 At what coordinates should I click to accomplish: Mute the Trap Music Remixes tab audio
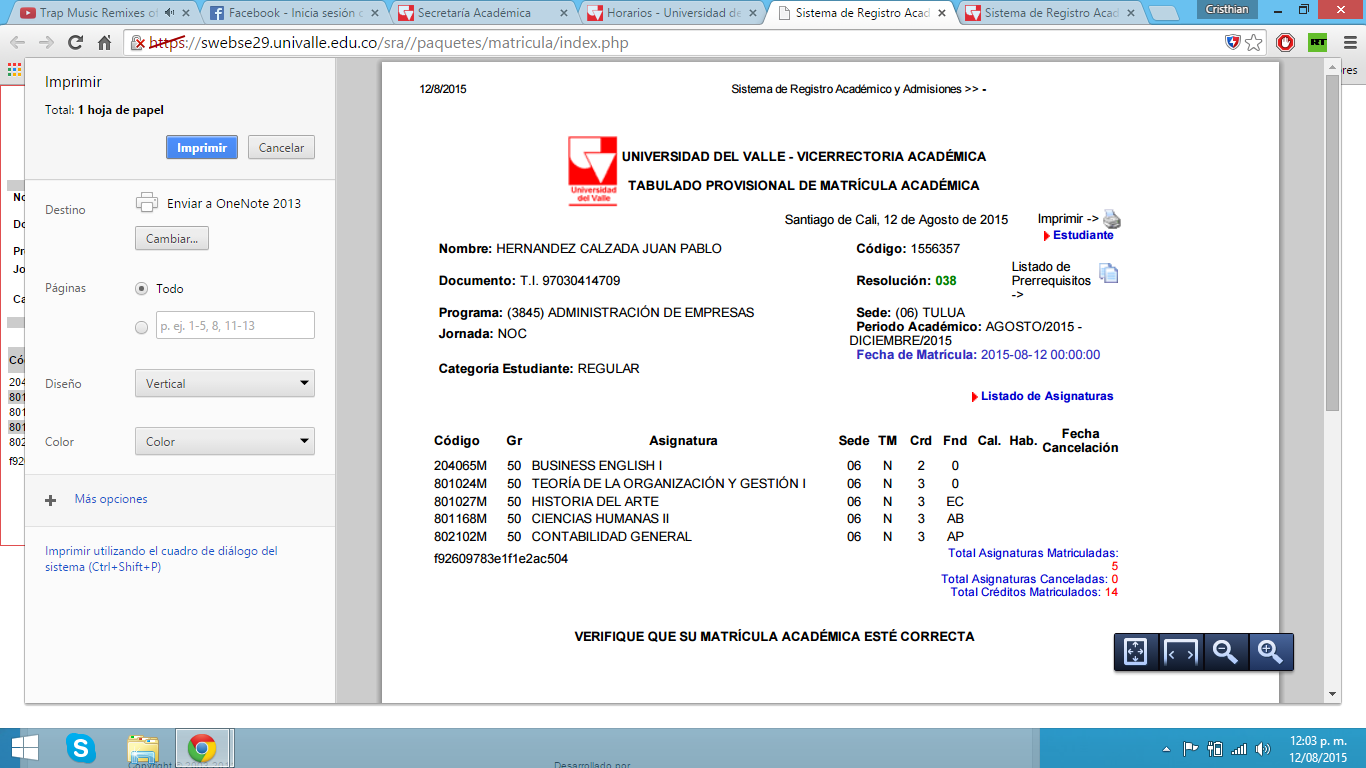pos(169,13)
